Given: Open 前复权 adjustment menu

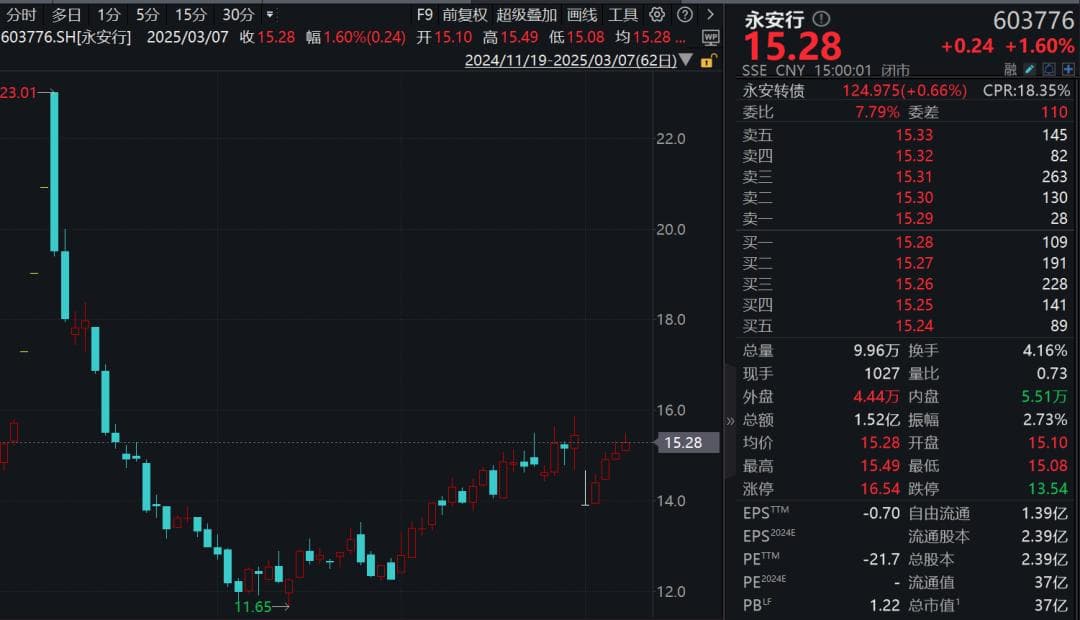Looking at the screenshot, I should pos(465,14).
